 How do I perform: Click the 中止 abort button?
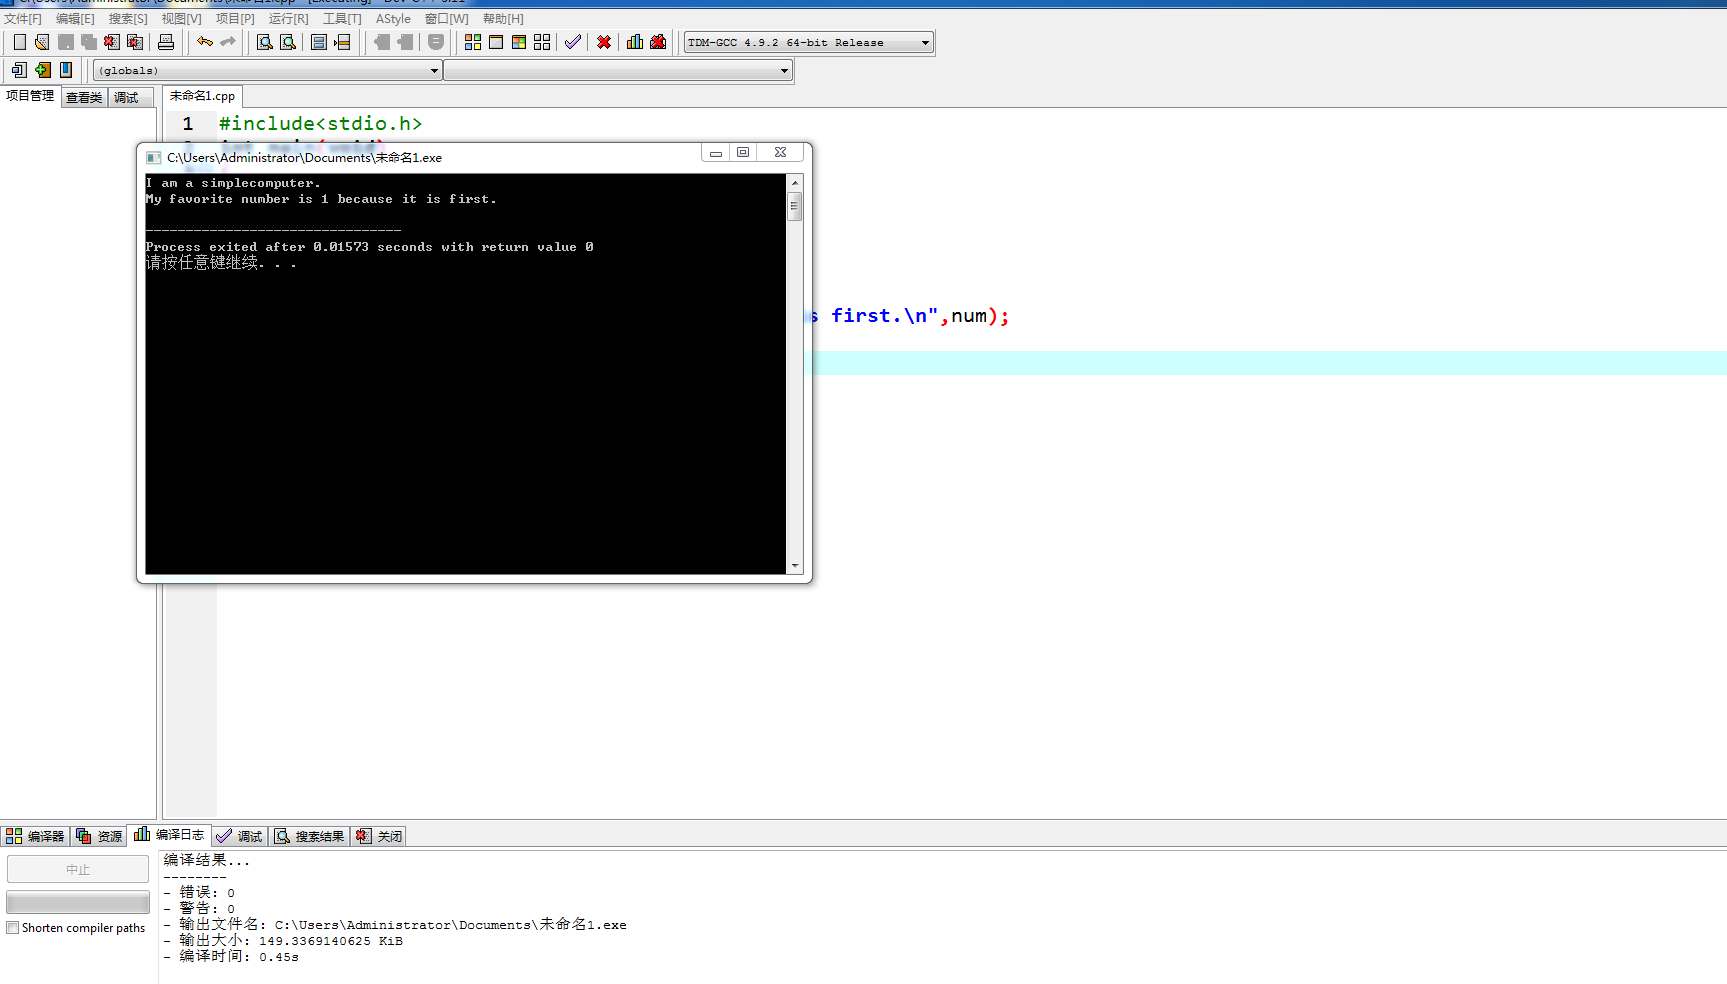(78, 869)
